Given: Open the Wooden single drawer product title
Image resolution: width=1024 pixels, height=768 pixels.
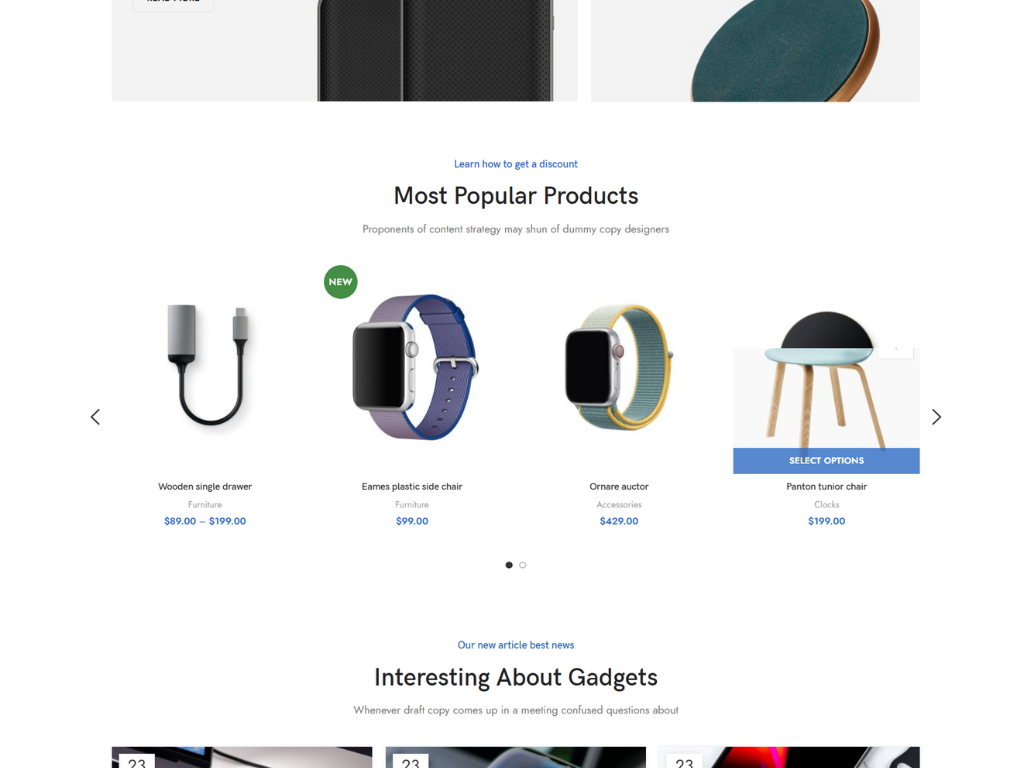Looking at the screenshot, I should (205, 487).
